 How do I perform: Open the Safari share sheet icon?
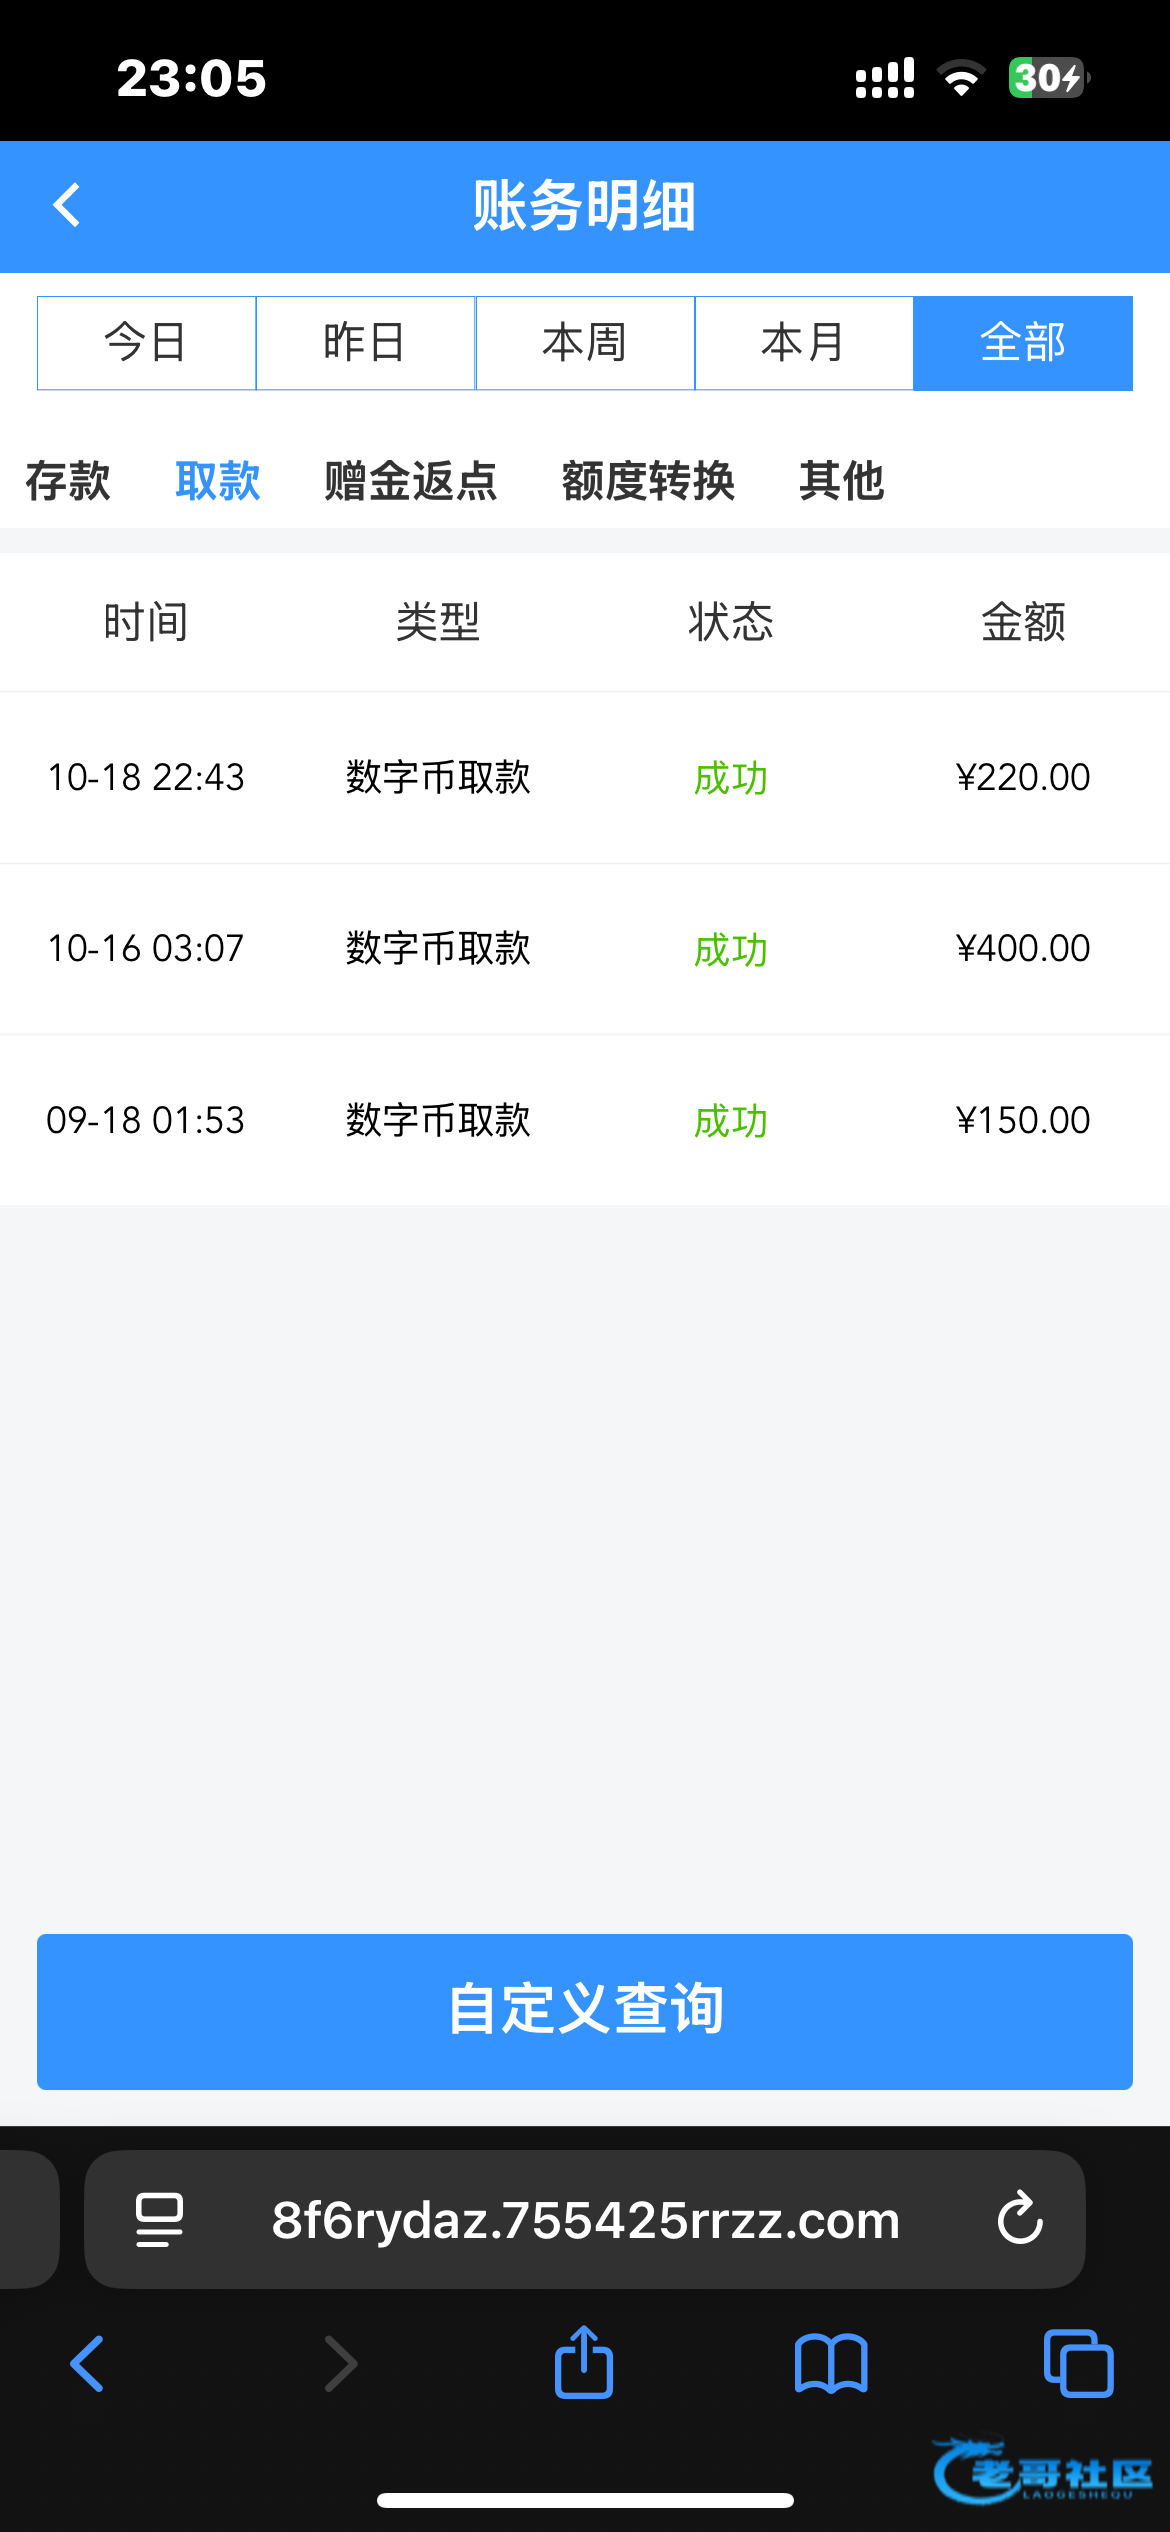click(584, 2364)
